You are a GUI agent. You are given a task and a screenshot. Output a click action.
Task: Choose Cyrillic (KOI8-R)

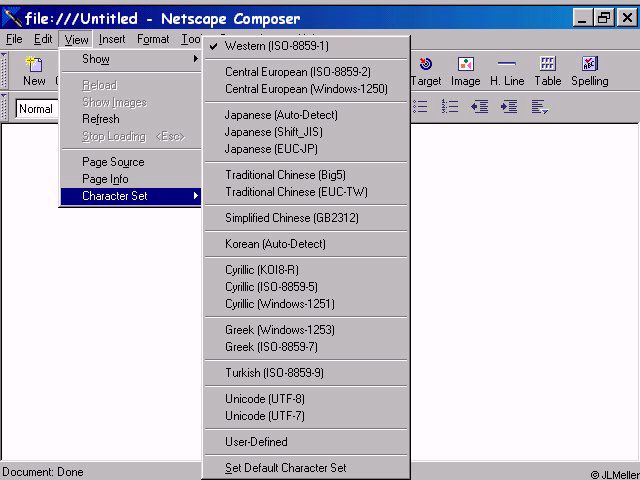(x=306, y=270)
